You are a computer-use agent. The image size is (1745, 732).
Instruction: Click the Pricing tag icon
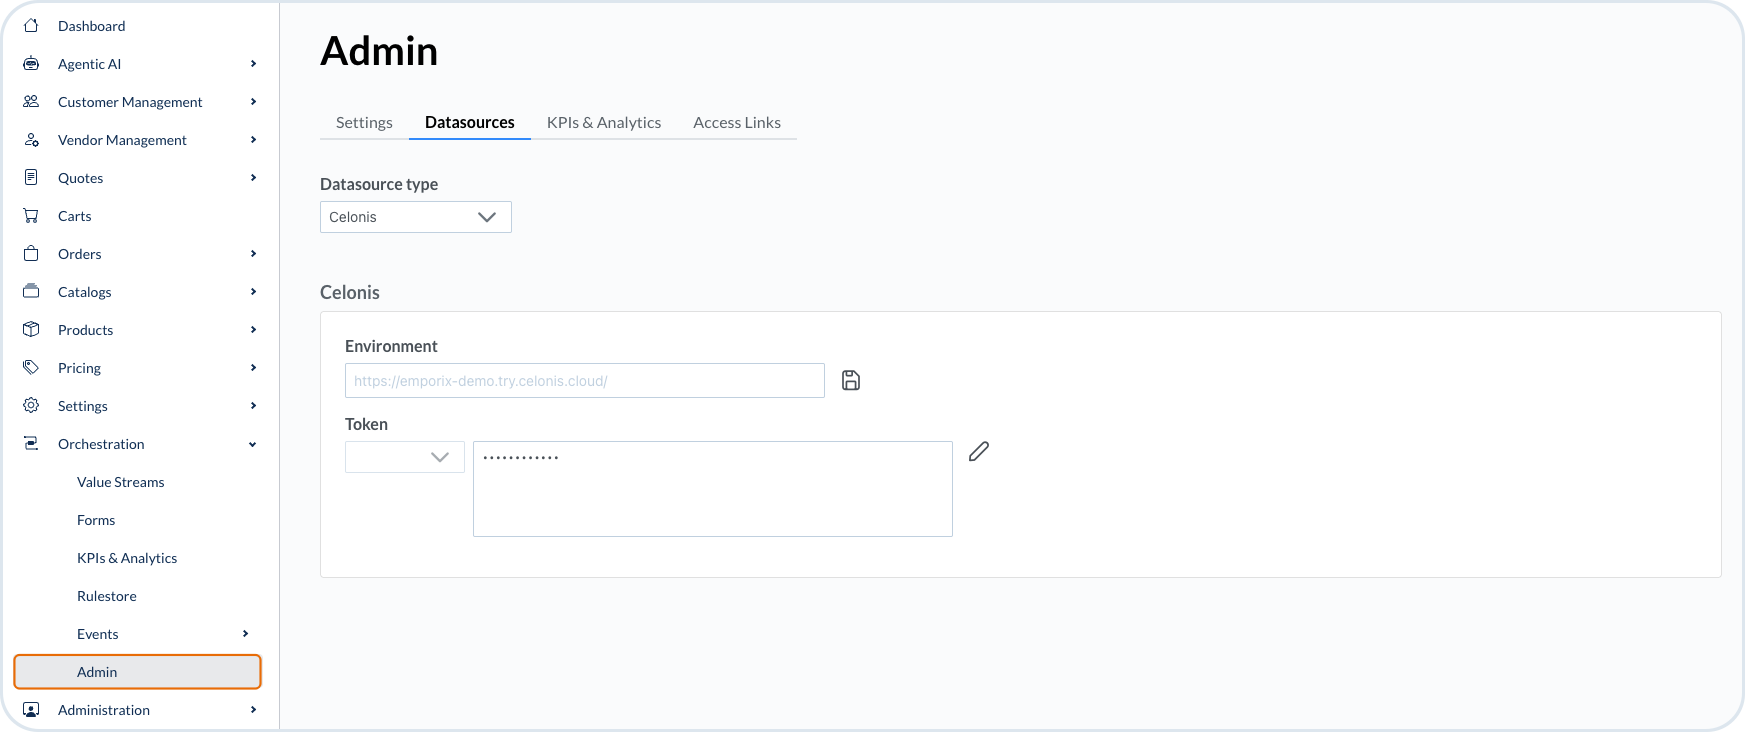pyautogui.click(x=31, y=368)
